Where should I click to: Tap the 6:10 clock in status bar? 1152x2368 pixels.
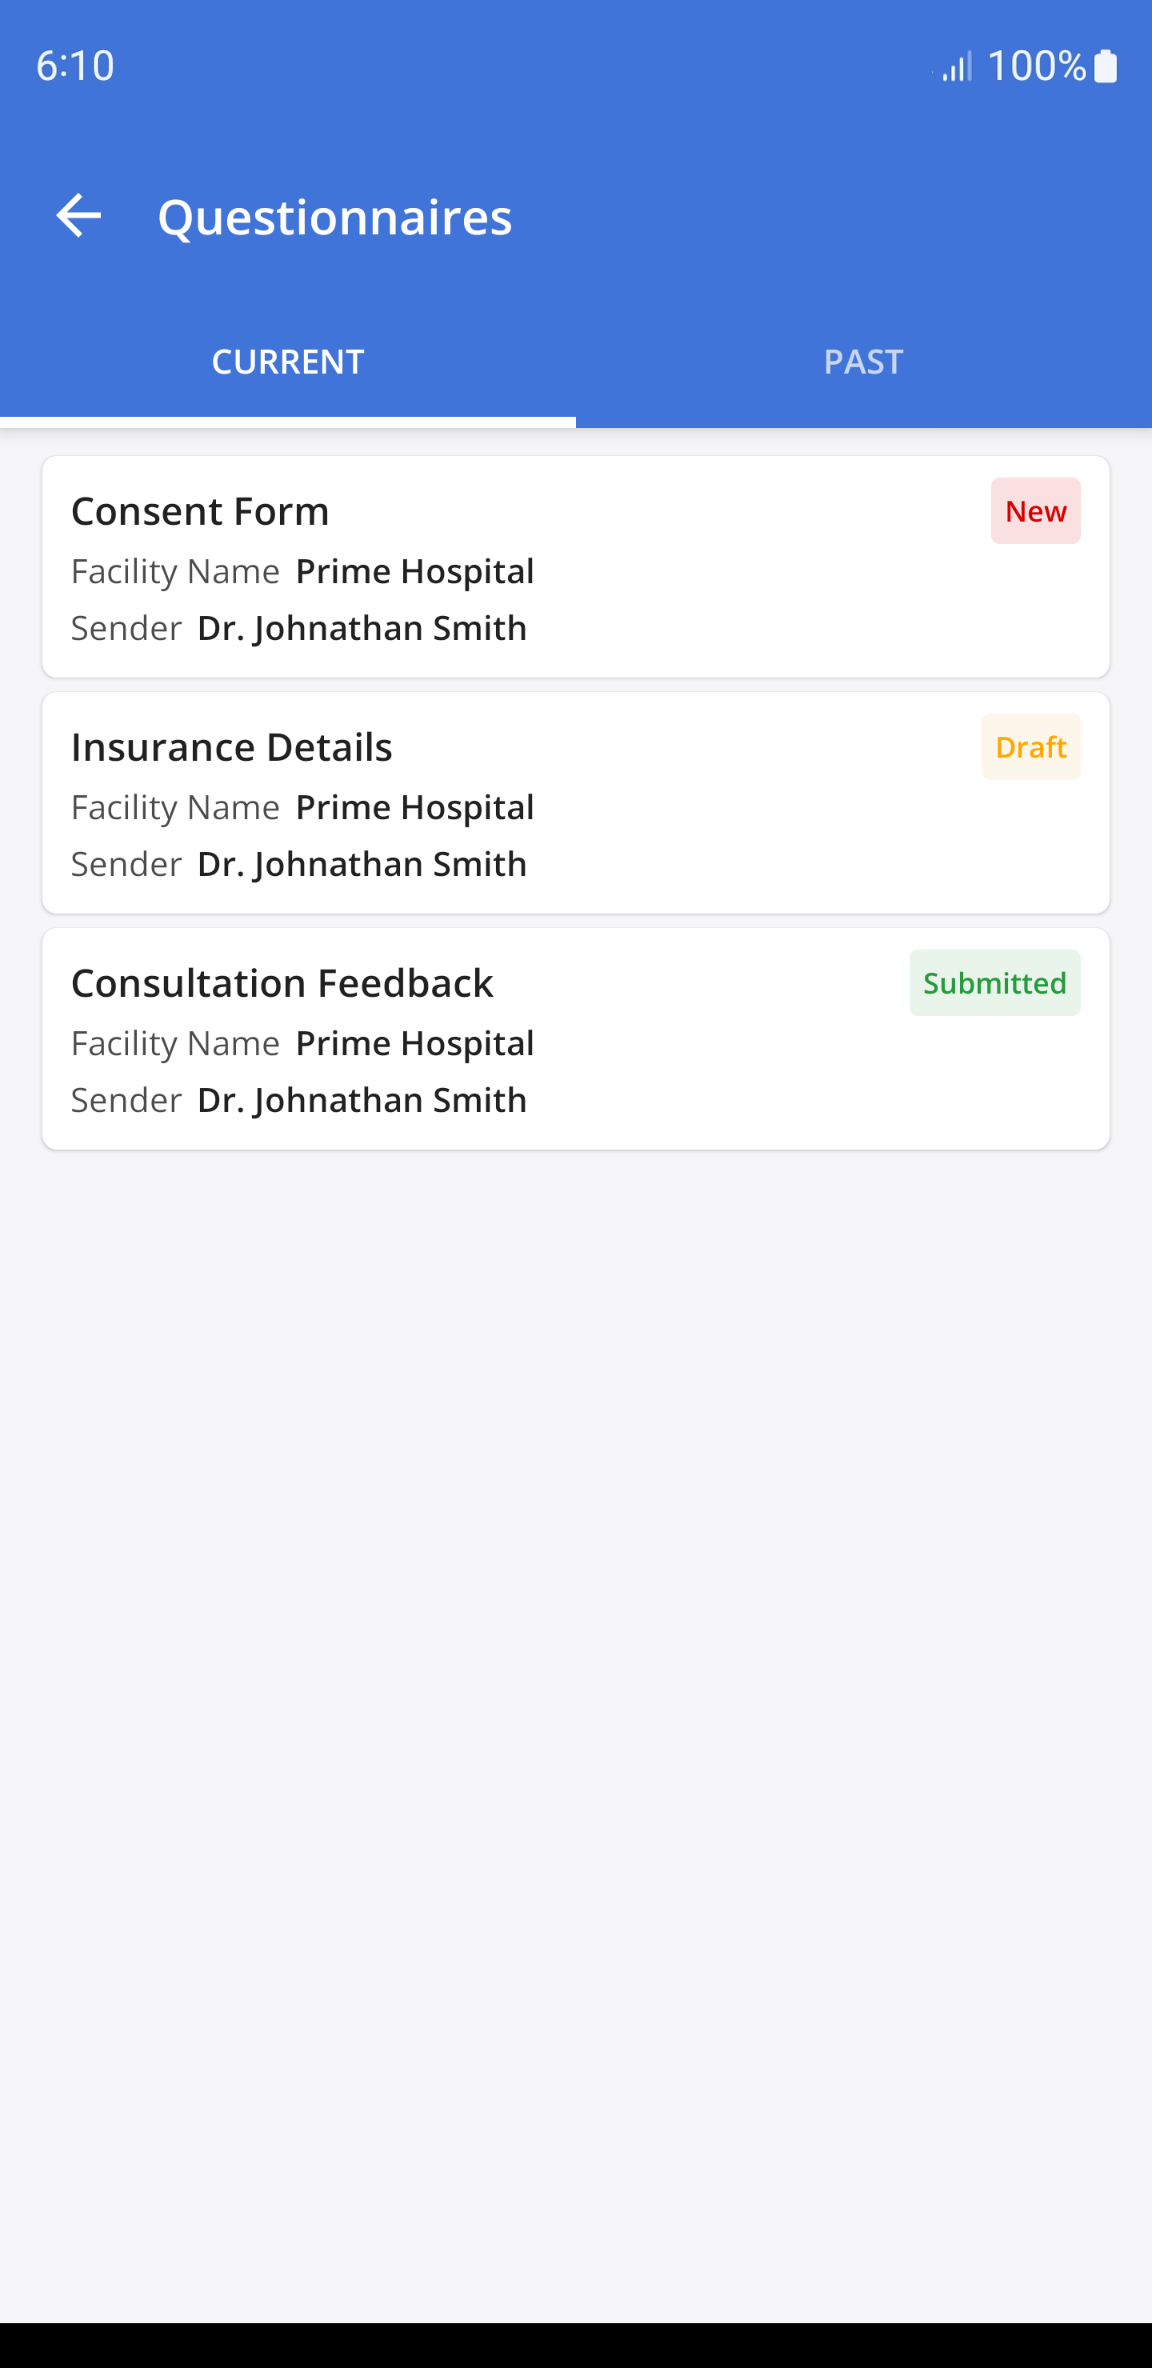click(x=75, y=66)
